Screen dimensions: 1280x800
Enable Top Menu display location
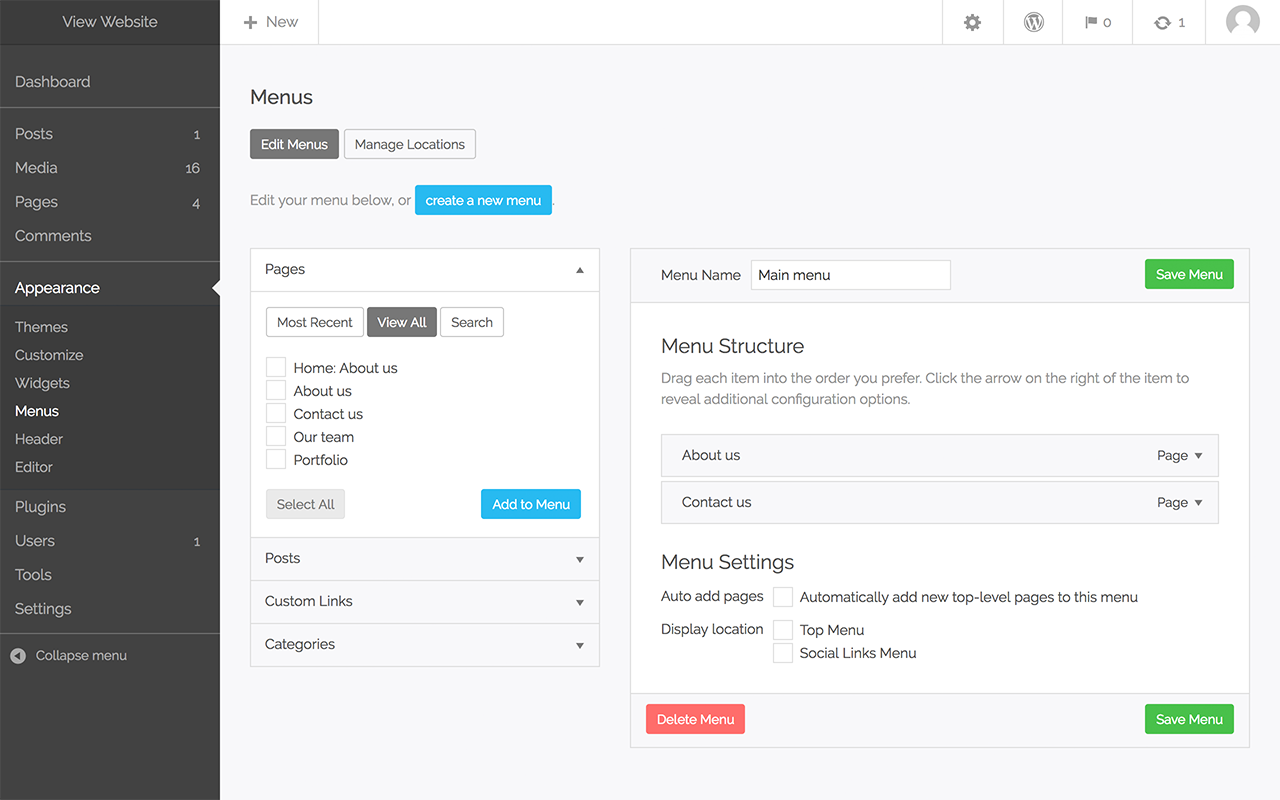(x=783, y=630)
